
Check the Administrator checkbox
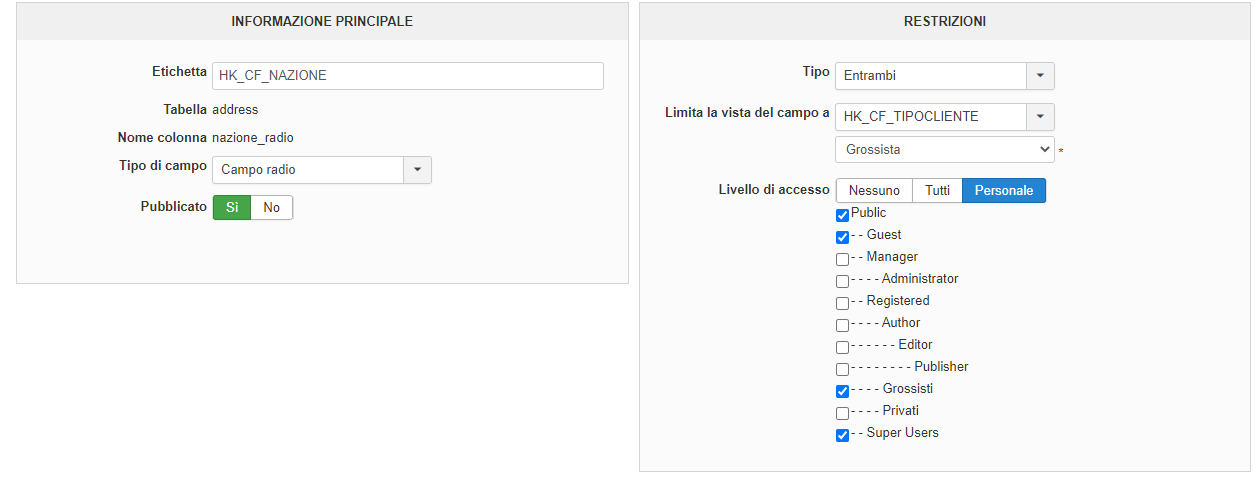pos(842,281)
